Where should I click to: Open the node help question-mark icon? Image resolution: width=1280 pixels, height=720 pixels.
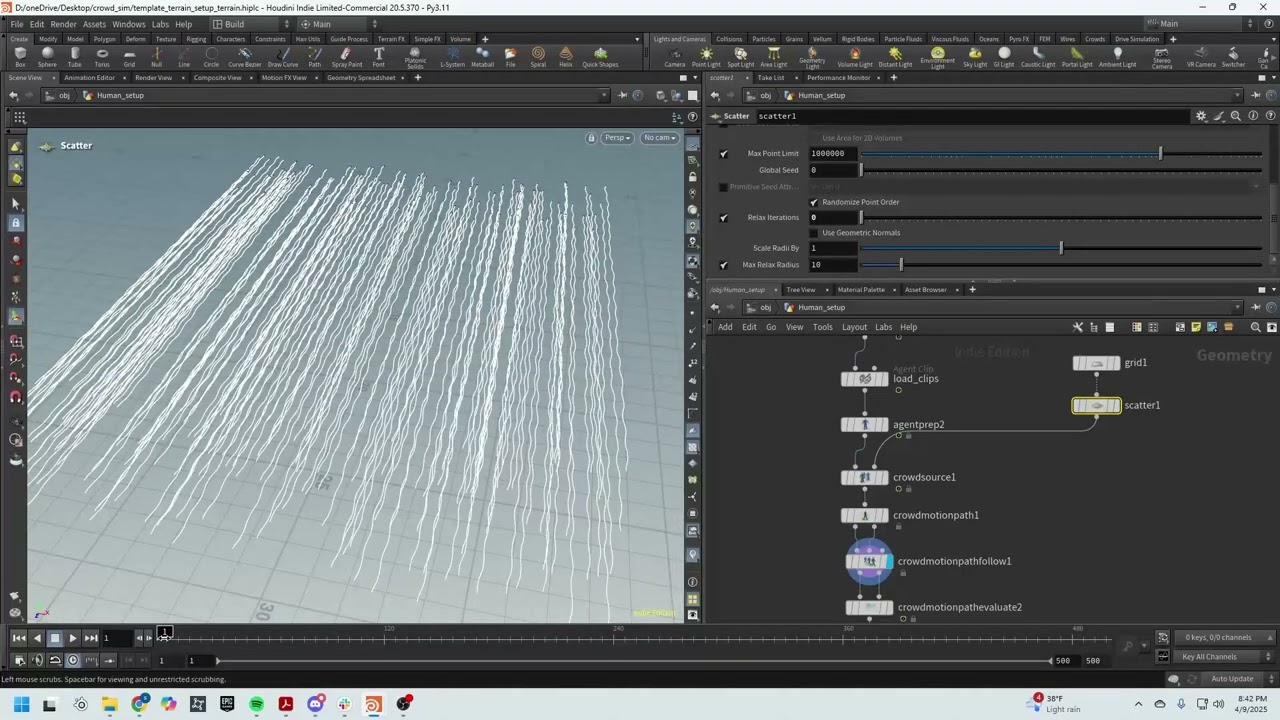[1270, 116]
